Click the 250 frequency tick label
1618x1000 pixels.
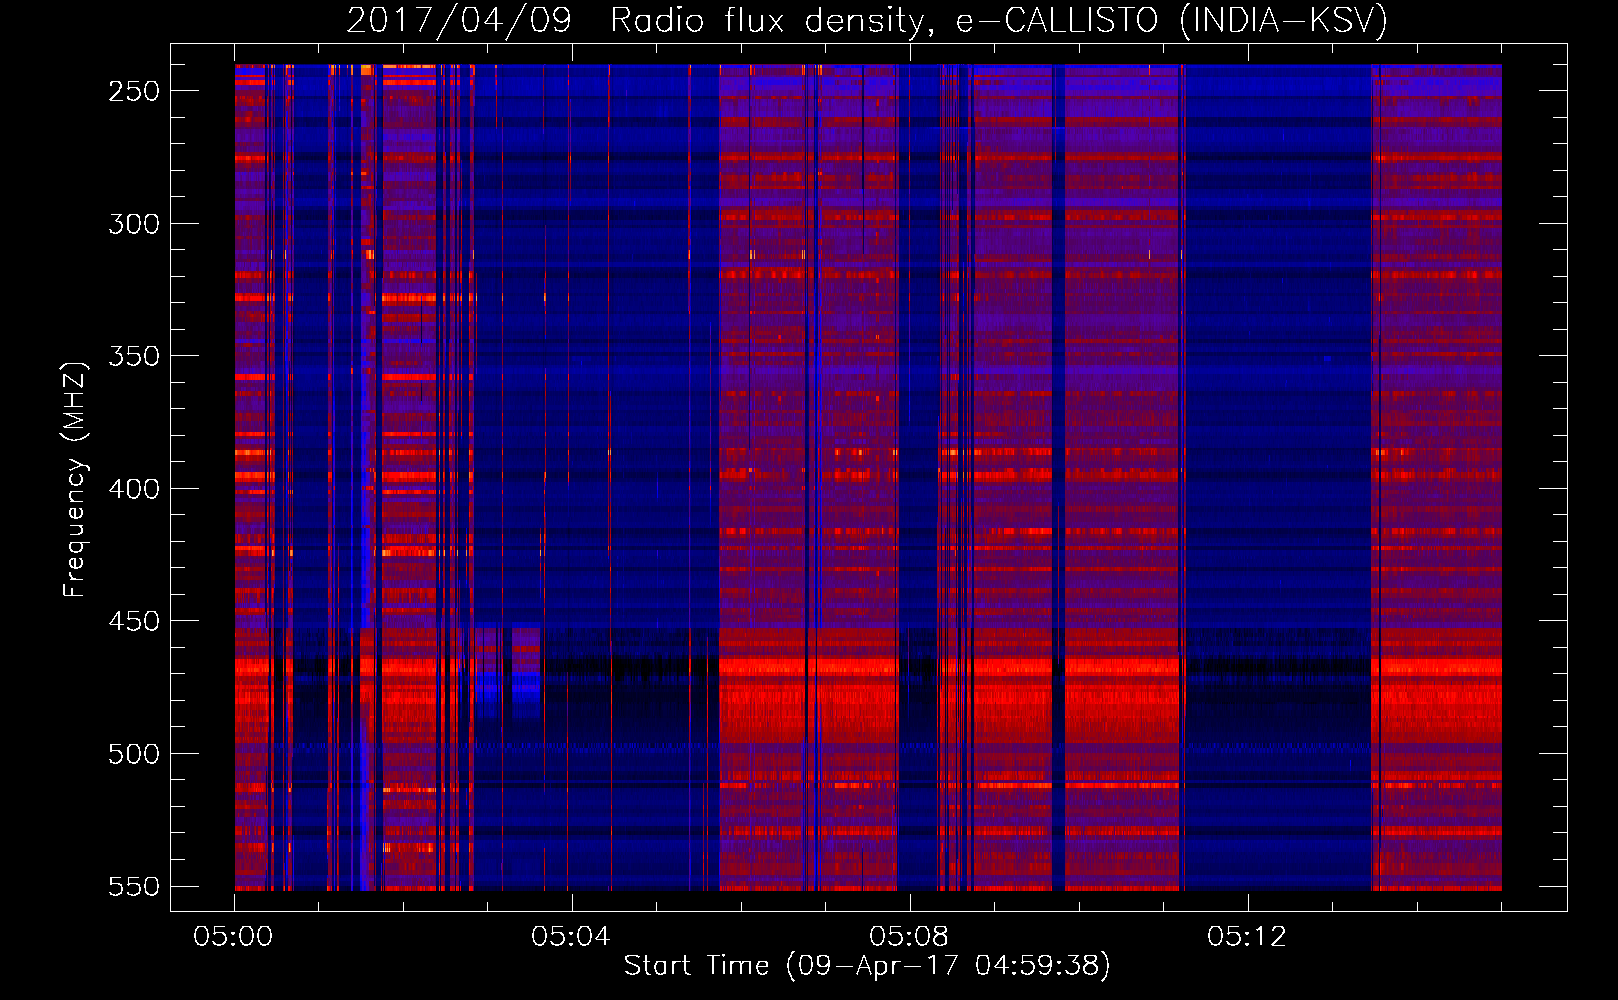tap(134, 91)
